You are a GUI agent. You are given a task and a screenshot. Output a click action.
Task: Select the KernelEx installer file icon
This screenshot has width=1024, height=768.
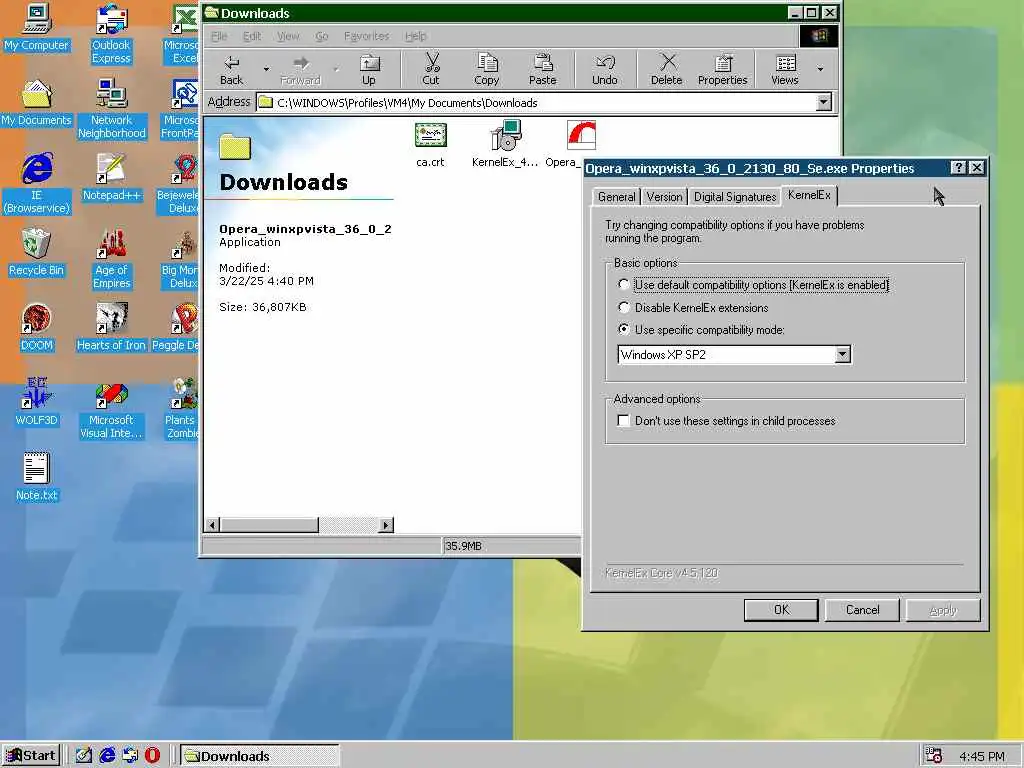(505, 144)
